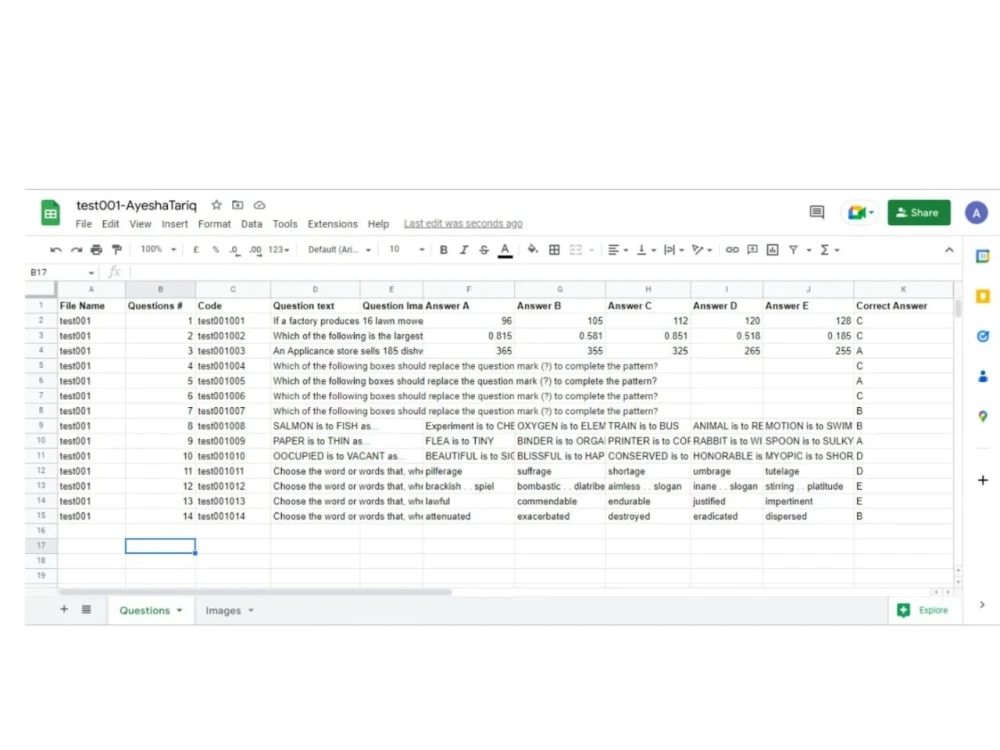Viewport: 1000px width, 750px height.
Task: Toggle Strikethrough formatting
Action: click(x=484, y=250)
